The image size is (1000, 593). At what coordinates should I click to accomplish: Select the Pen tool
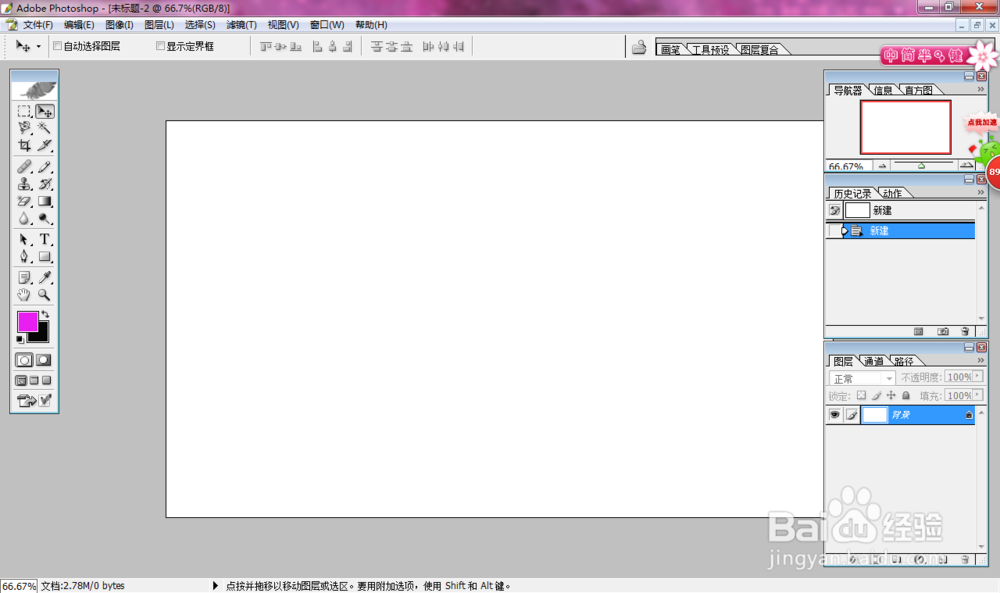click(x=24, y=257)
